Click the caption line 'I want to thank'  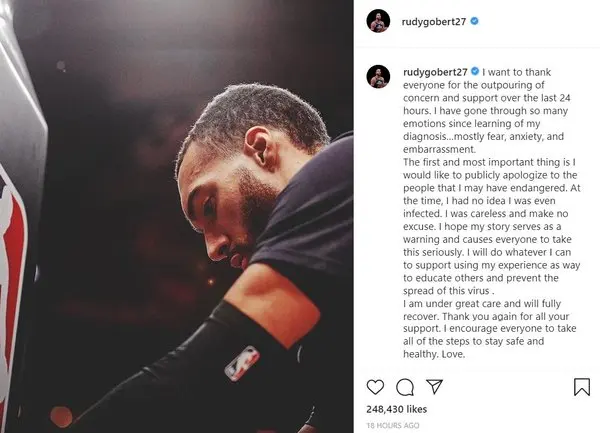516,72
